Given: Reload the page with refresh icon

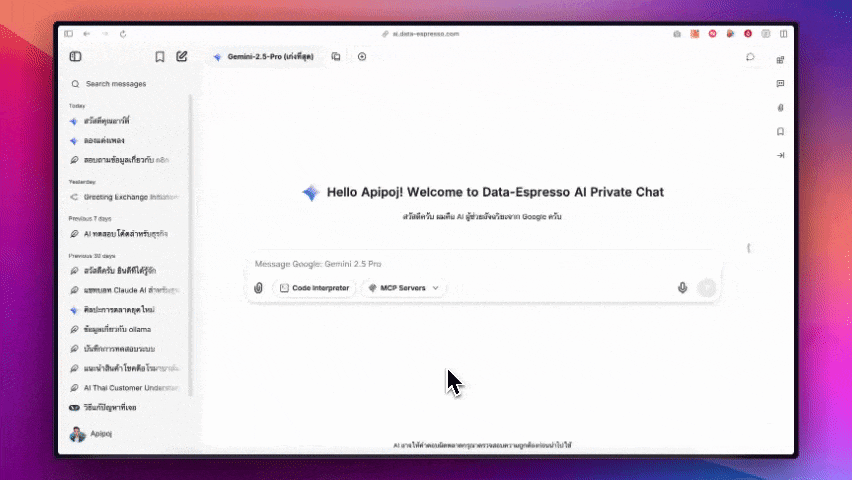Looking at the screenshot, I should [x=123, y=34].
